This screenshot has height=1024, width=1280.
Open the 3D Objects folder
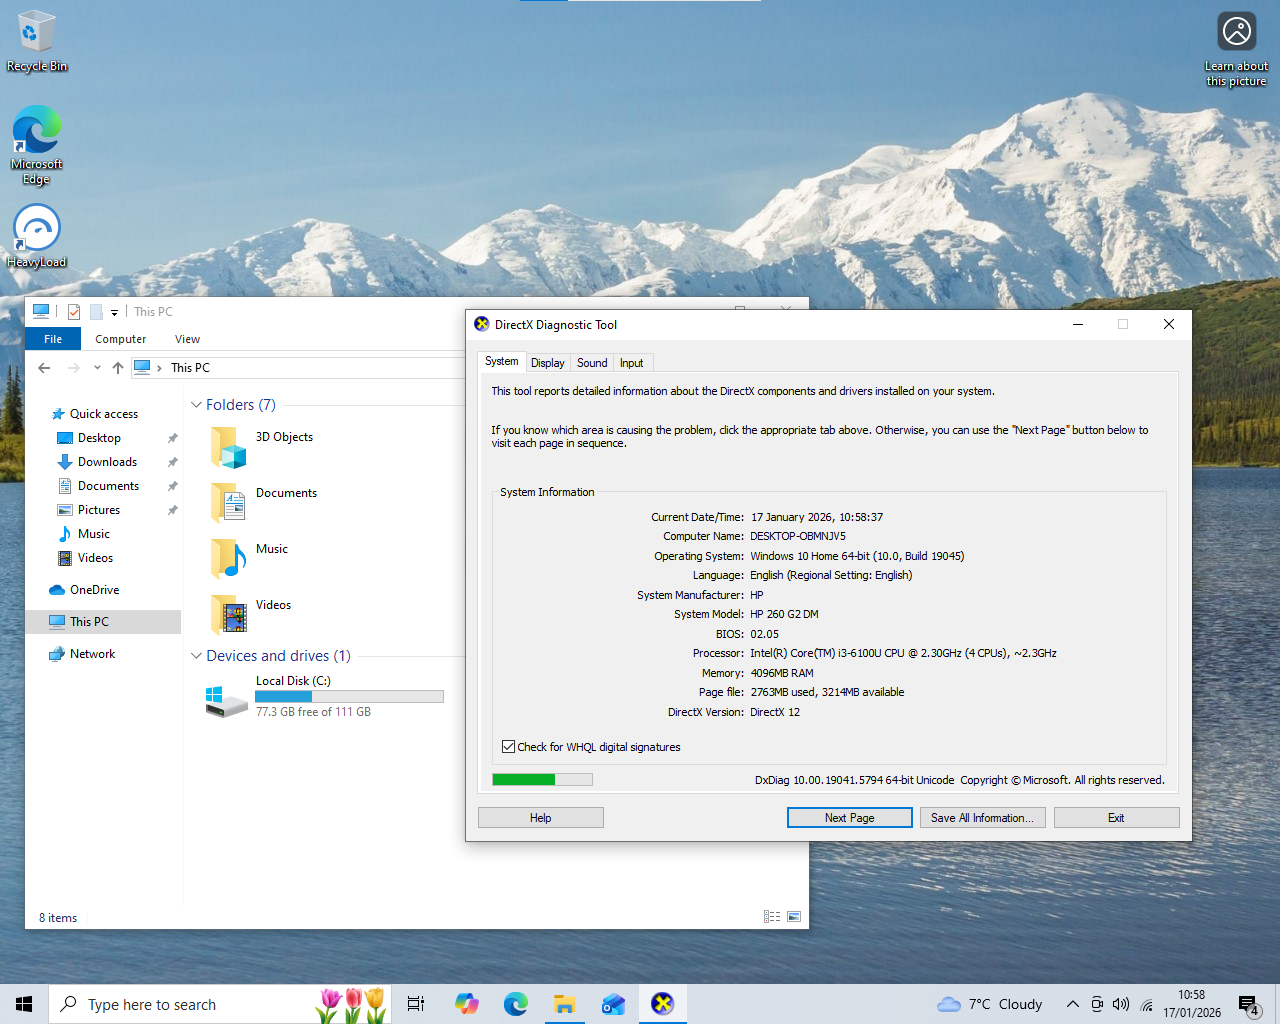pos(283,436)
